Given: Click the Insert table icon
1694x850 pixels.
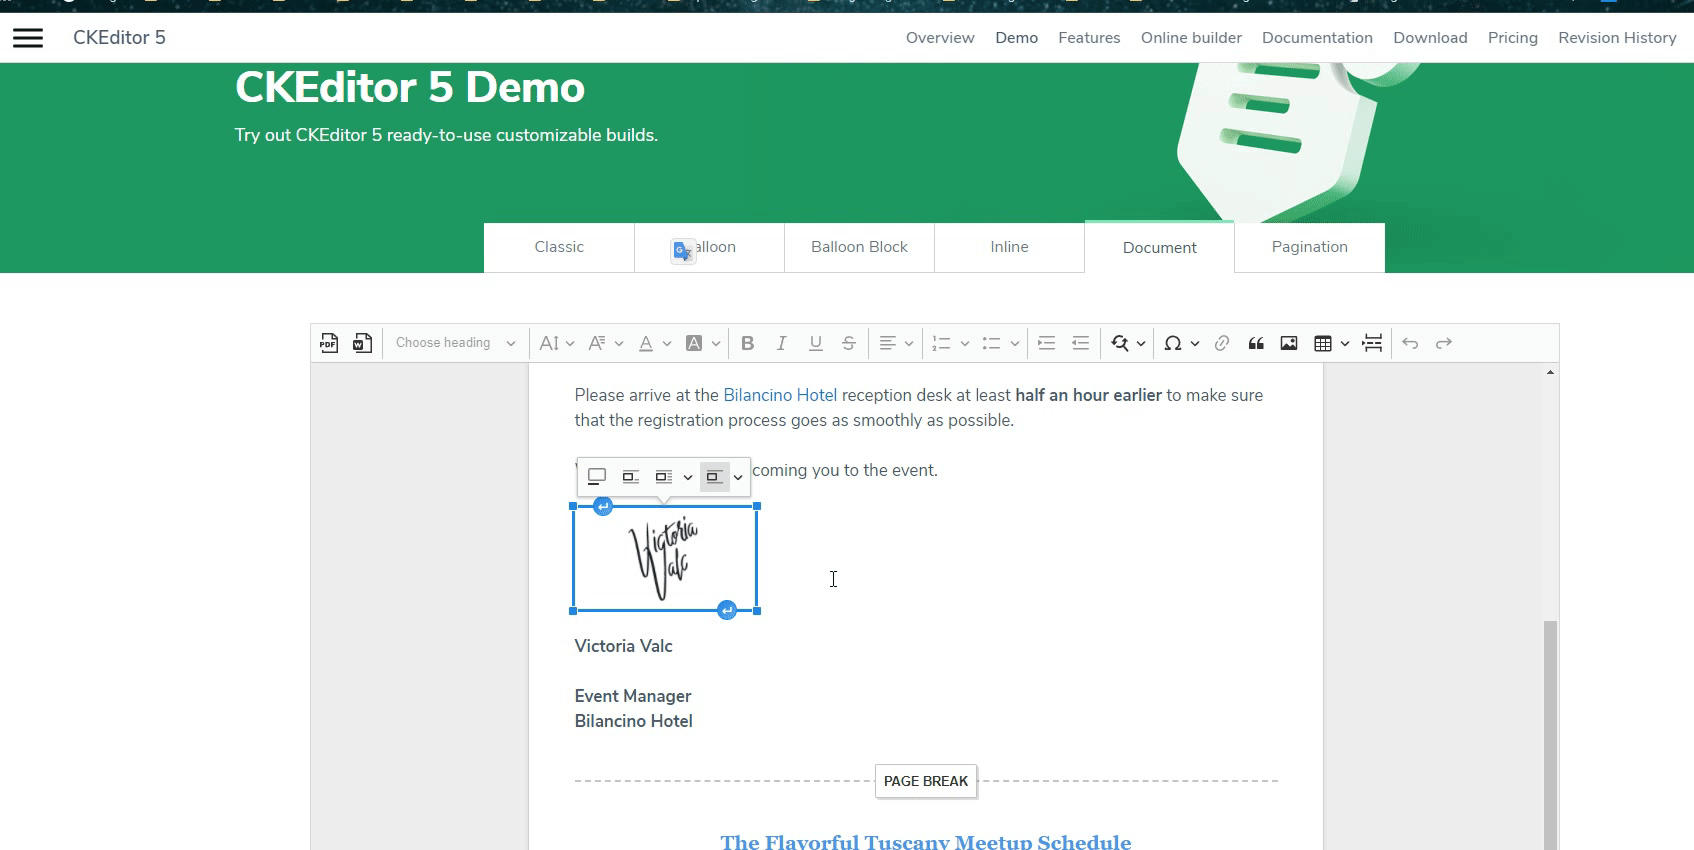Looking at the screenshot, I should point(1322,343).
